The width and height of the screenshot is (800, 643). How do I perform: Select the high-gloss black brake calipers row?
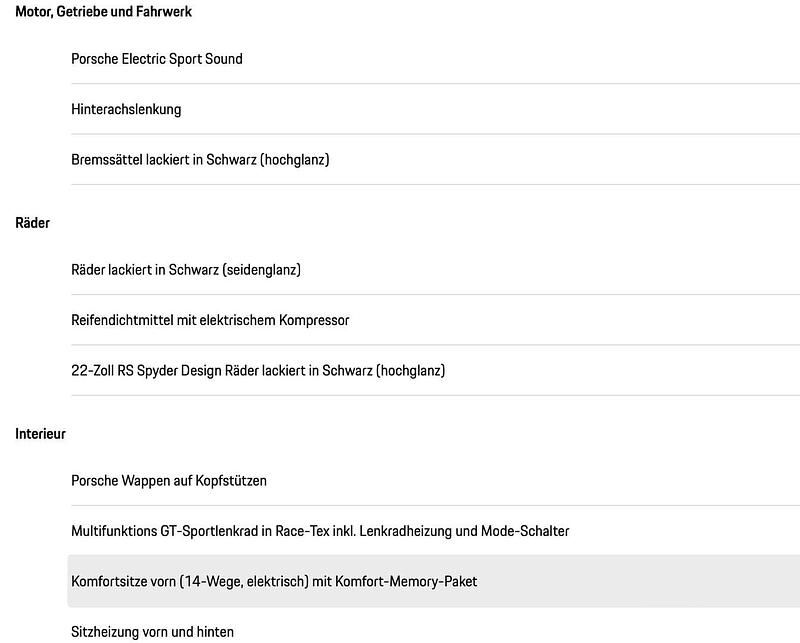pos(200,159)
